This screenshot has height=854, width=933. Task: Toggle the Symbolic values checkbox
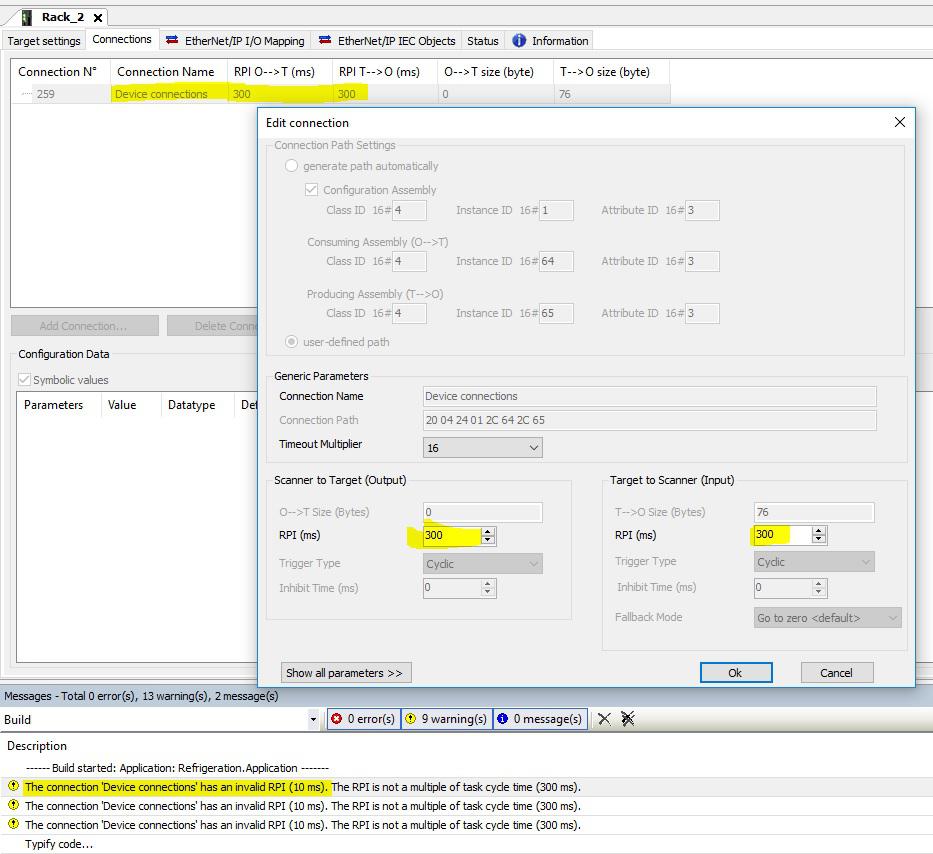(25, 380)
